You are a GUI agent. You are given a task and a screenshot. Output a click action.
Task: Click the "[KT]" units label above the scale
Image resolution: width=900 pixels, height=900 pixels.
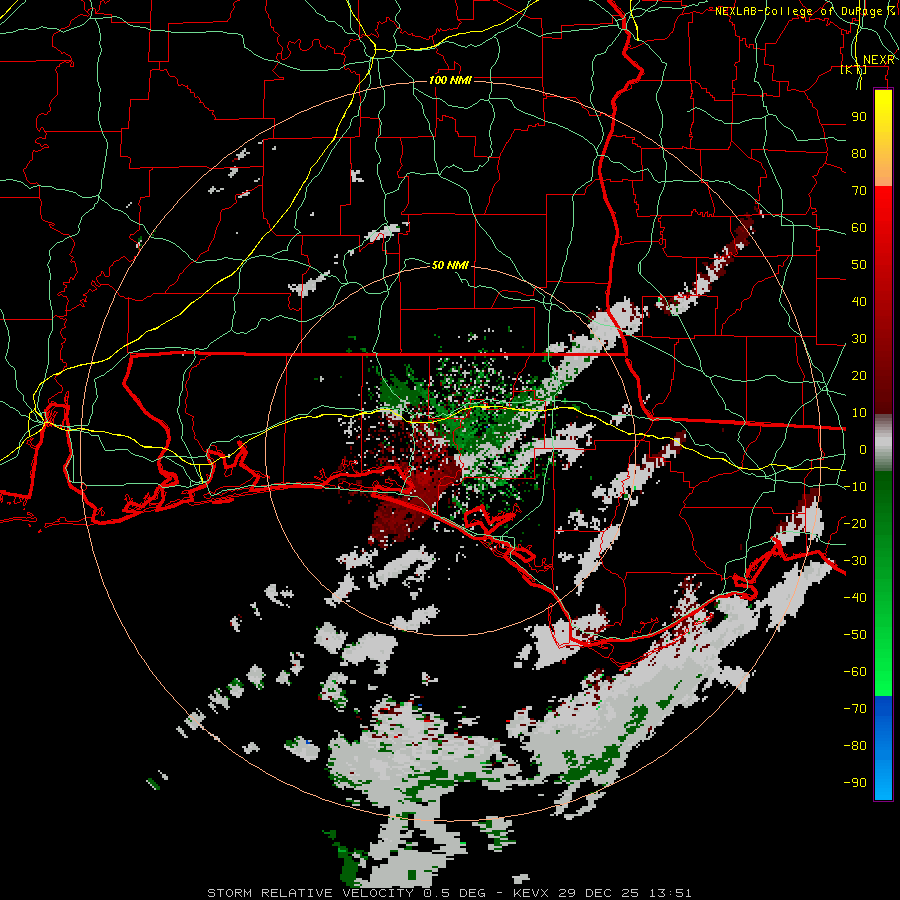854,69
